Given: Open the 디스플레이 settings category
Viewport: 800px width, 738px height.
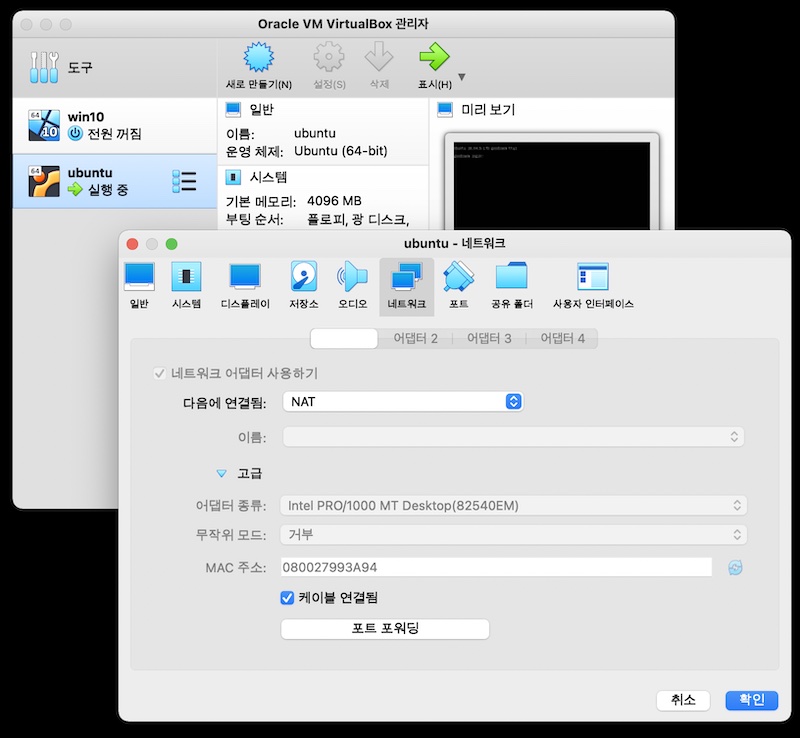Looking at the screenshot, I should (x=245, y=286).
